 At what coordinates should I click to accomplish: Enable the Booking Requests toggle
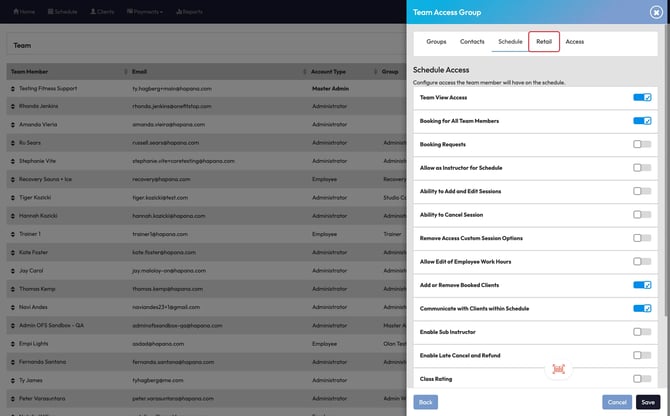[x=641, y=144]
